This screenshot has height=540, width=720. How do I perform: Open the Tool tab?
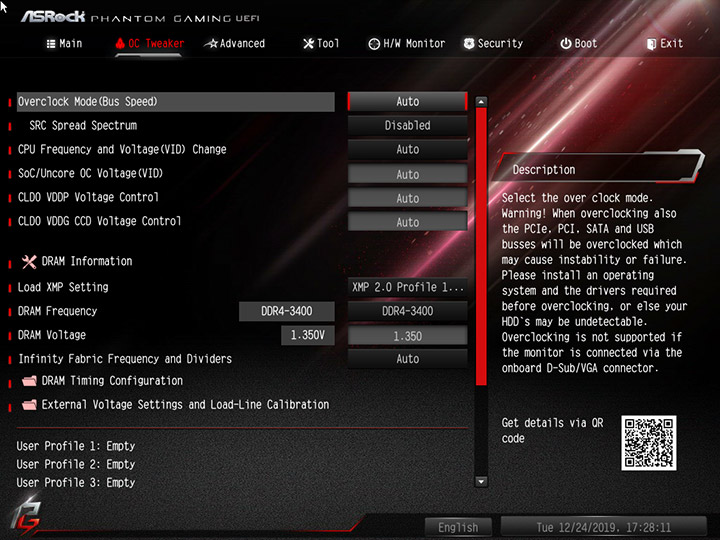(321, 44)
